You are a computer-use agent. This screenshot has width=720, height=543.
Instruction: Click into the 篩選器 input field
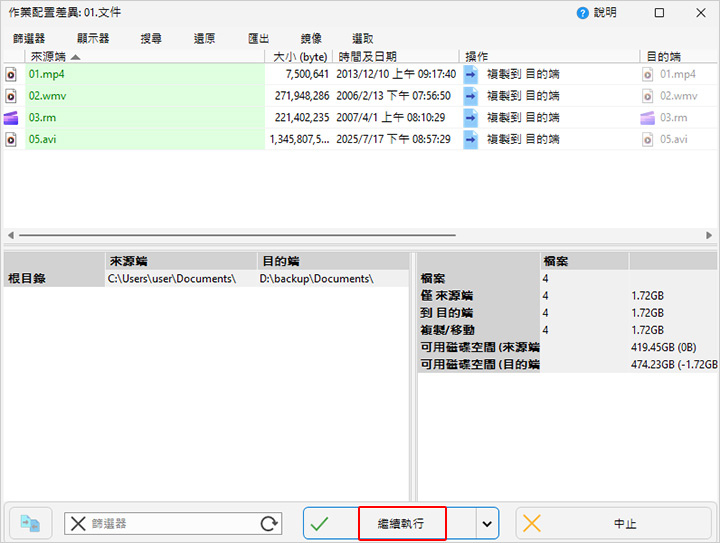click(x=173, y=524)
